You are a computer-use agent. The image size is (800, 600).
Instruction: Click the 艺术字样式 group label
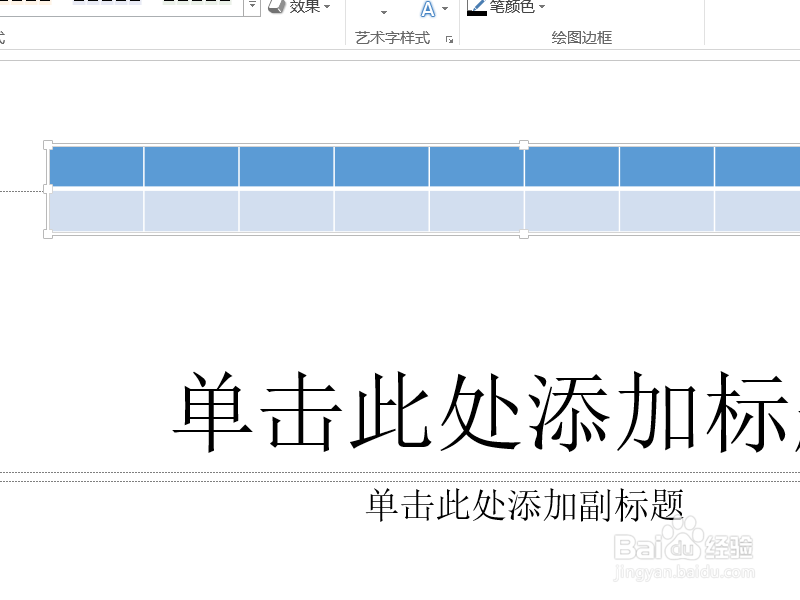pos(394,38)
